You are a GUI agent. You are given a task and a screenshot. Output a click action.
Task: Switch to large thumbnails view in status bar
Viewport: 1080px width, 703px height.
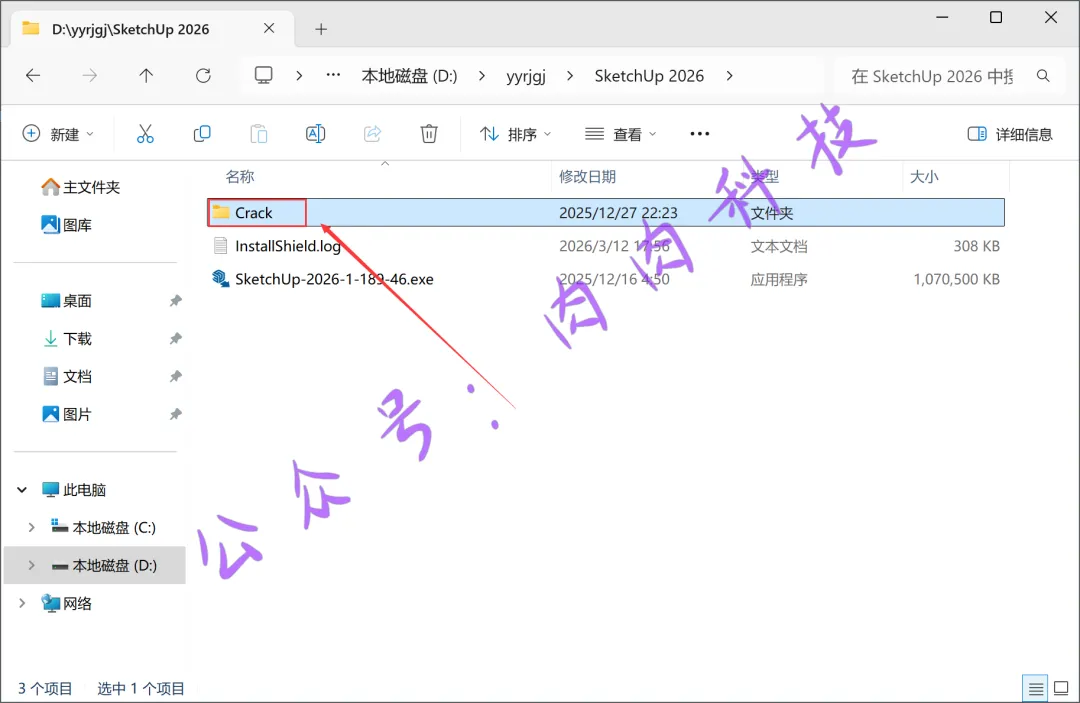tap(1061, 688)
